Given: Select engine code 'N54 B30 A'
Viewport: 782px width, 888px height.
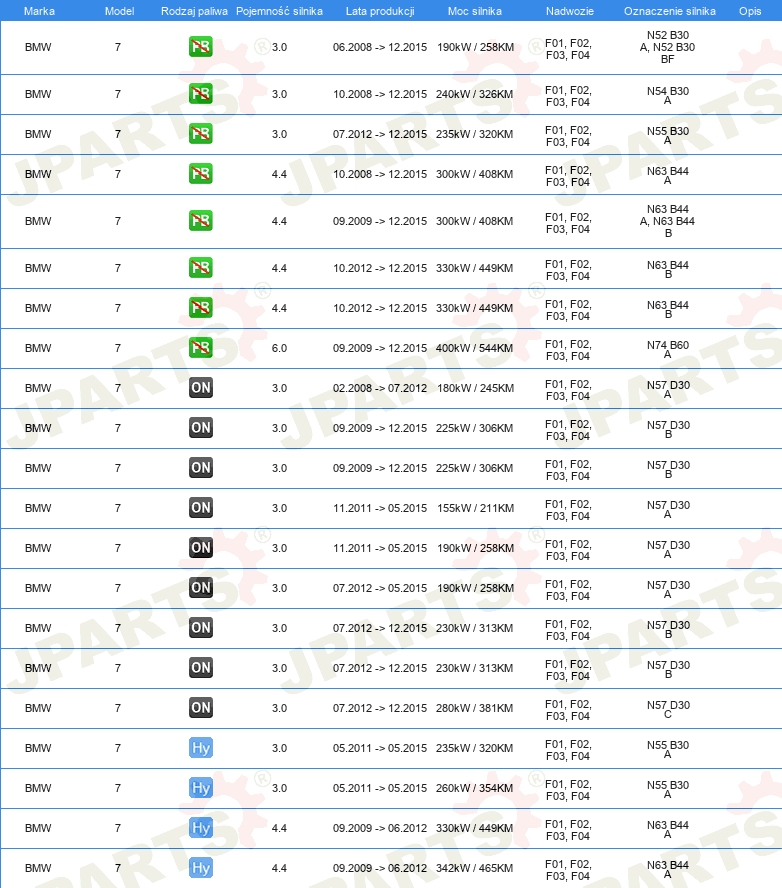Looking at the screenshot, I should click(668, 95).
